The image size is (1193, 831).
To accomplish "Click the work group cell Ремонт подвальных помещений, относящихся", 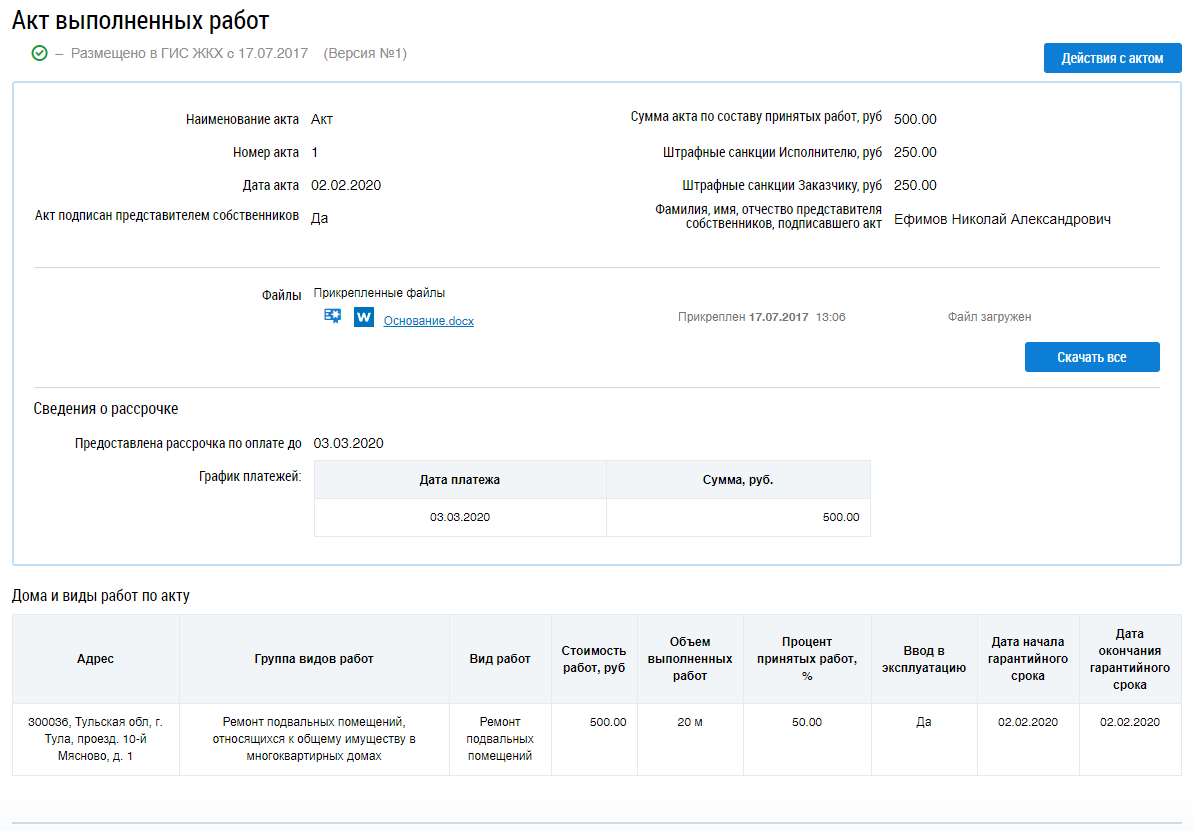I will point(314,739).
